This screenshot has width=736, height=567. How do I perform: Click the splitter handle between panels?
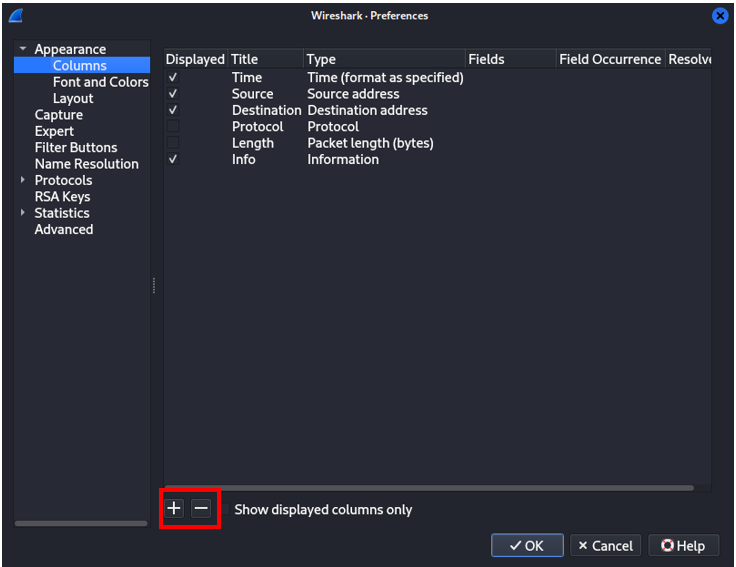click(x=154, y=285)
